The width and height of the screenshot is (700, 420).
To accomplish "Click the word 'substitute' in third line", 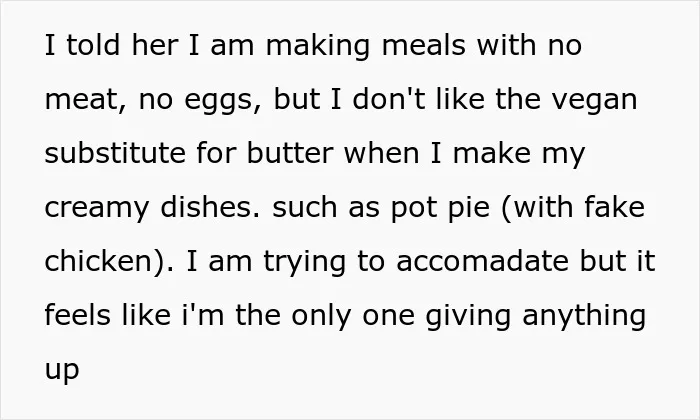I will [115, 153].
